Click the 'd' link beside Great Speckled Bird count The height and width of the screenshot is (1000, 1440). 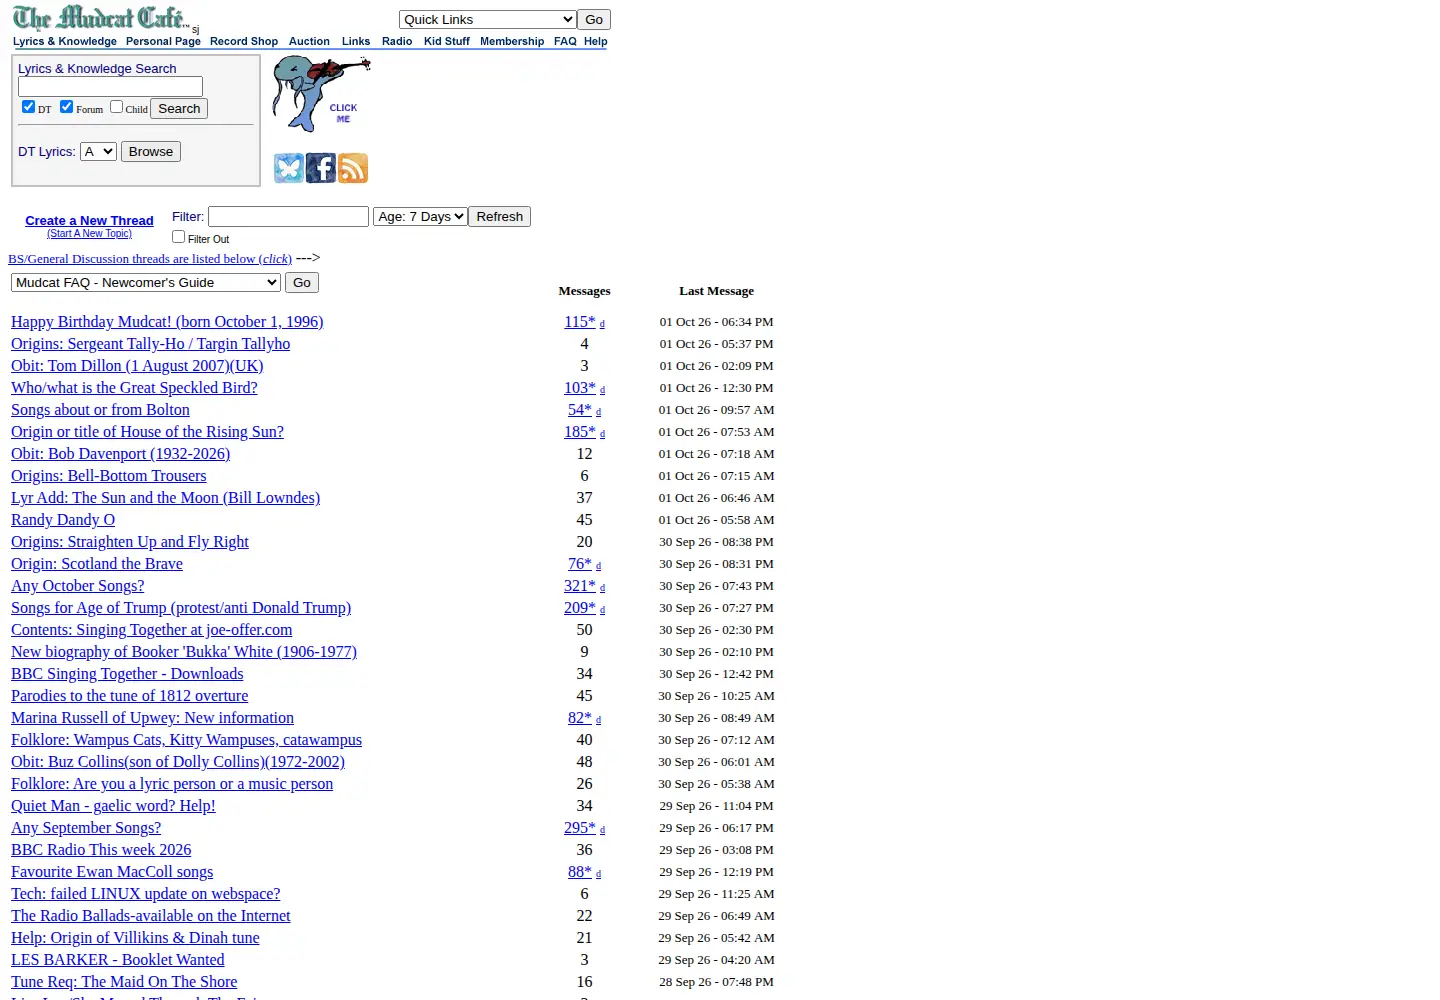(x=602, y=390)
